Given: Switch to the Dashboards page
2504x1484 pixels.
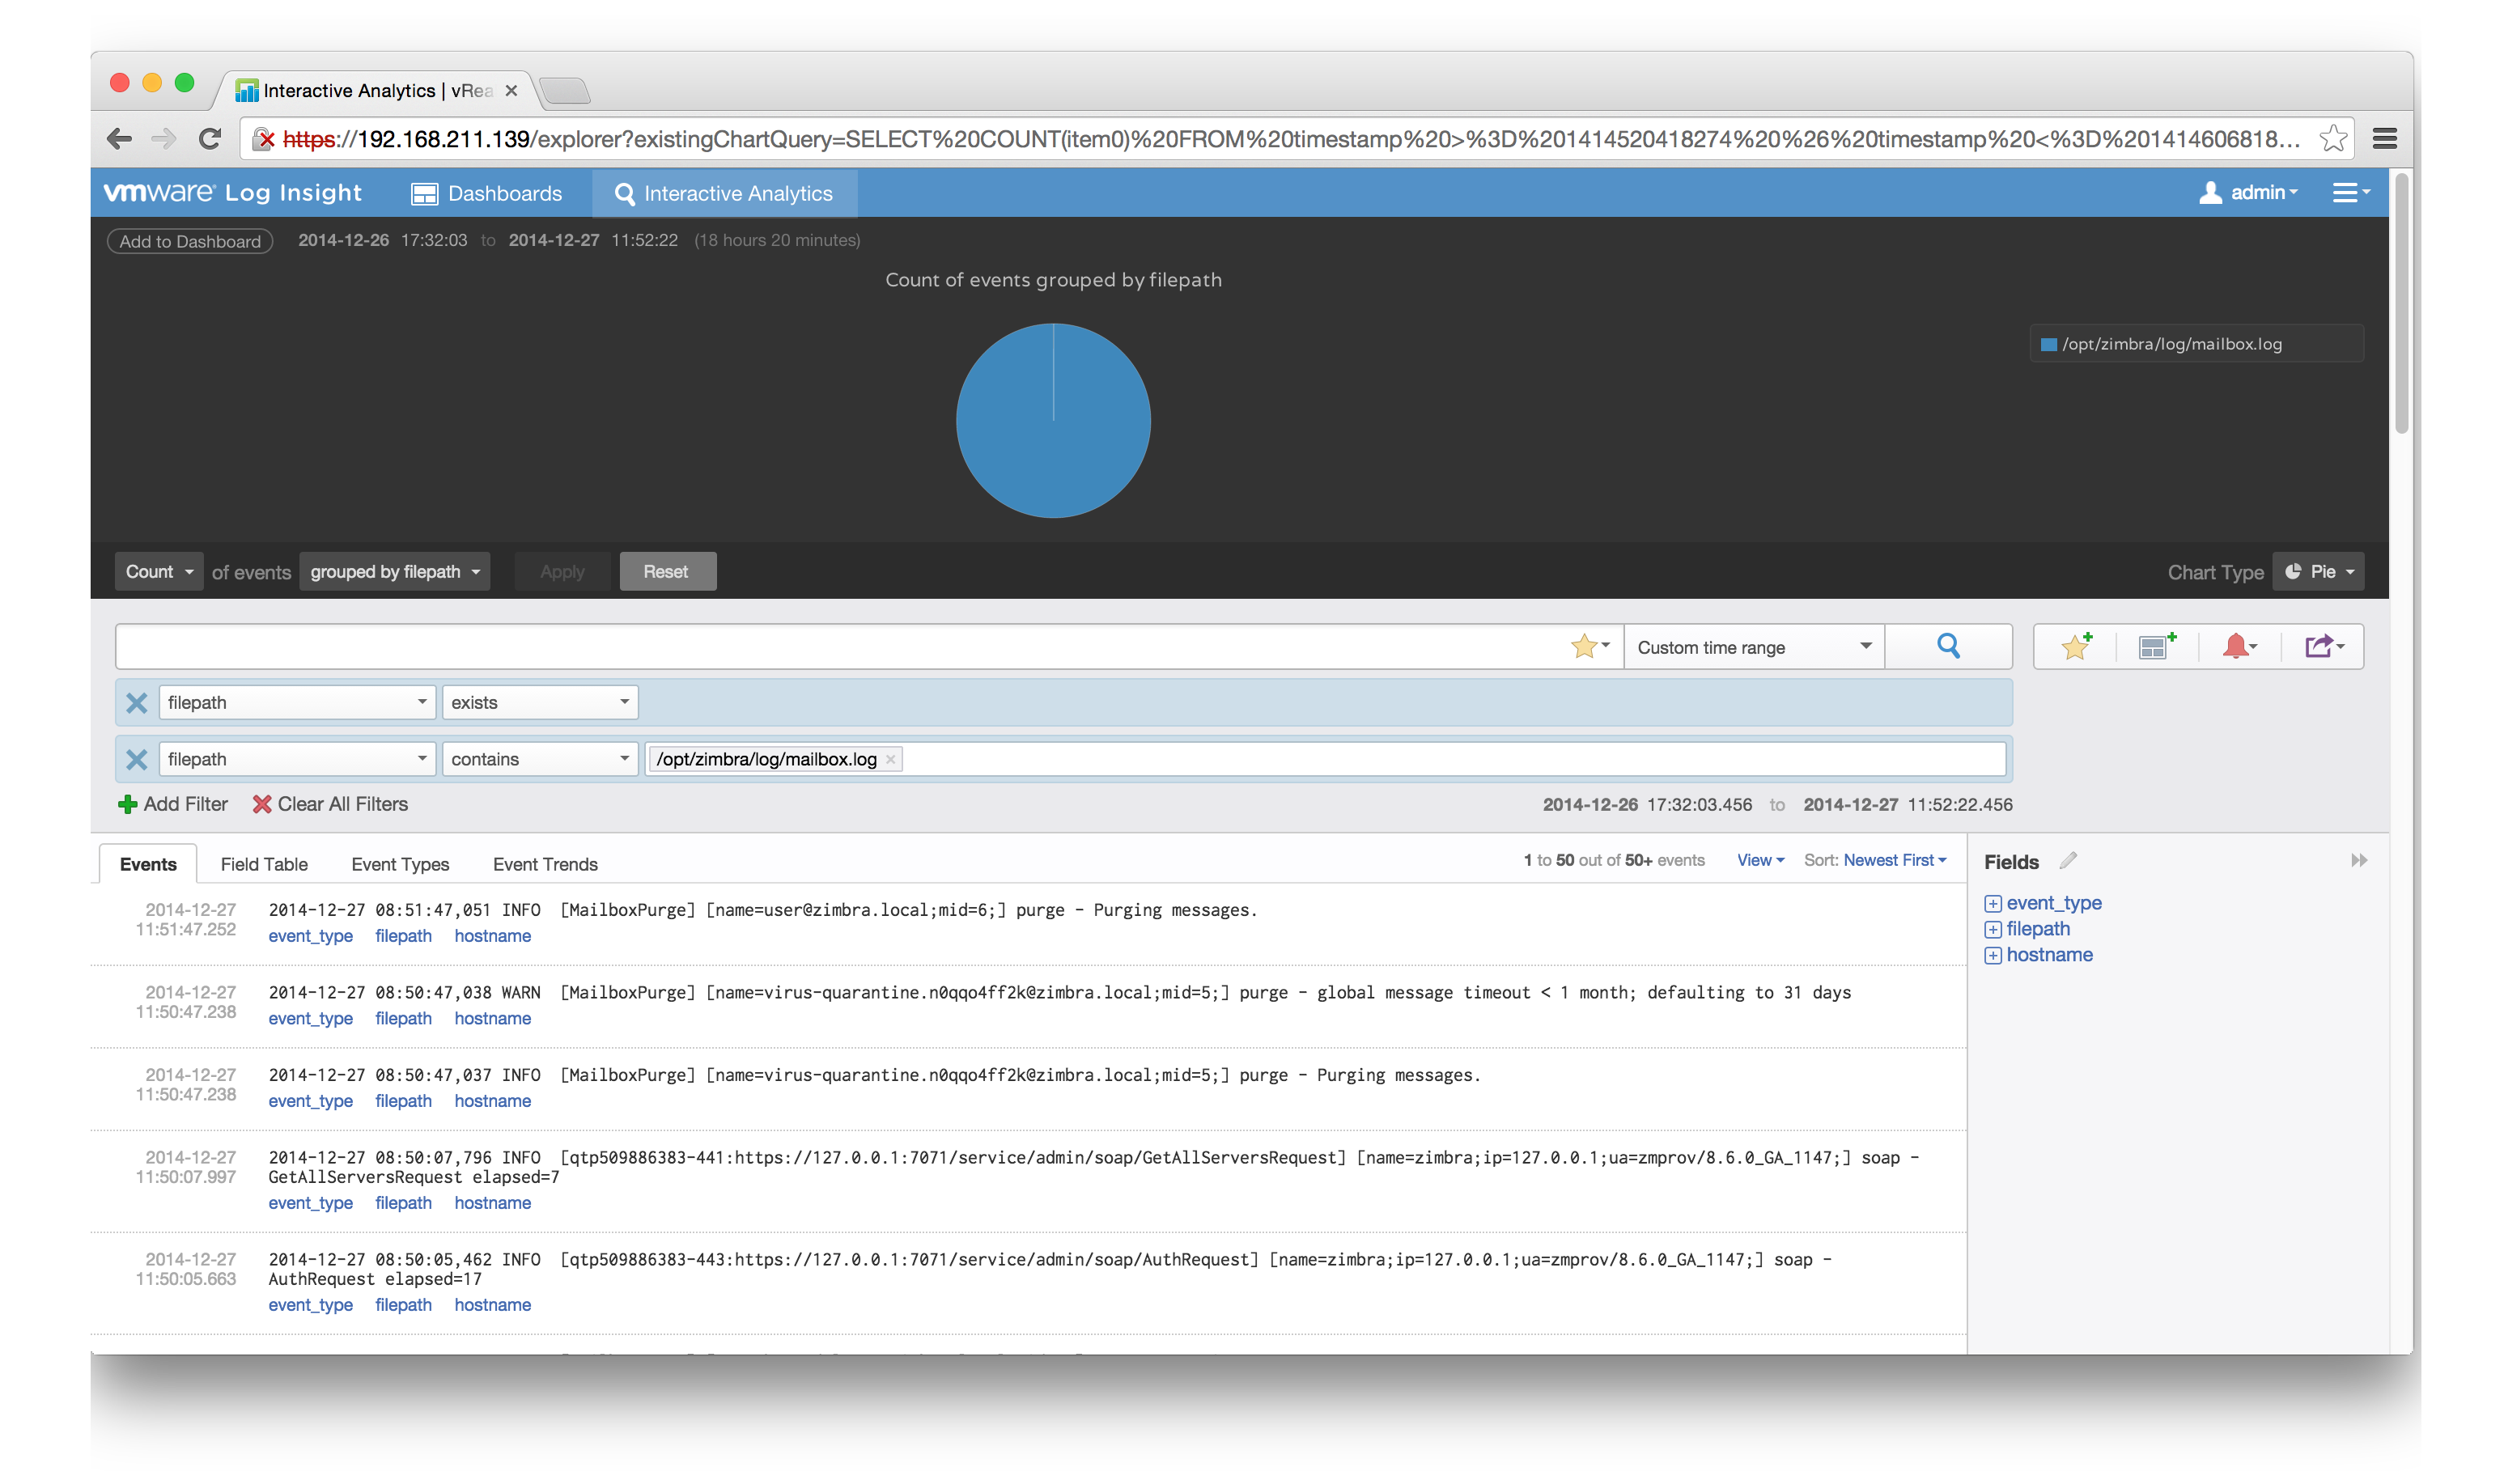Looking at the screenshot, I should coord(487,193).
